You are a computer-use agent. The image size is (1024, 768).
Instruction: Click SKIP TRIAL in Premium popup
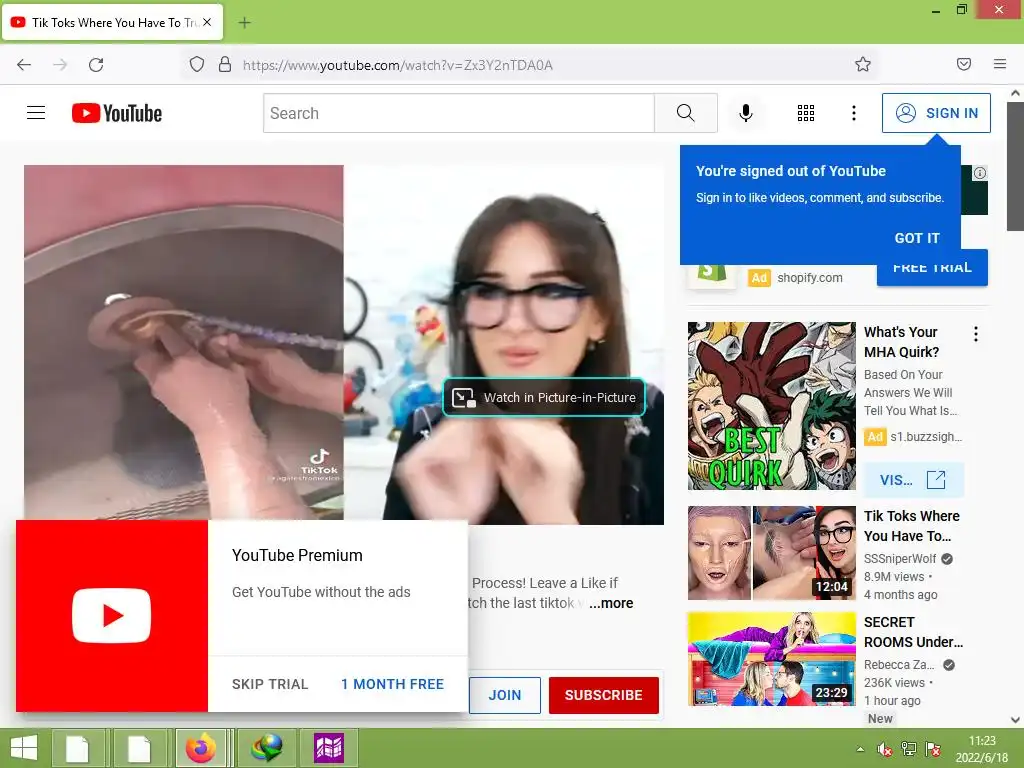270,684
